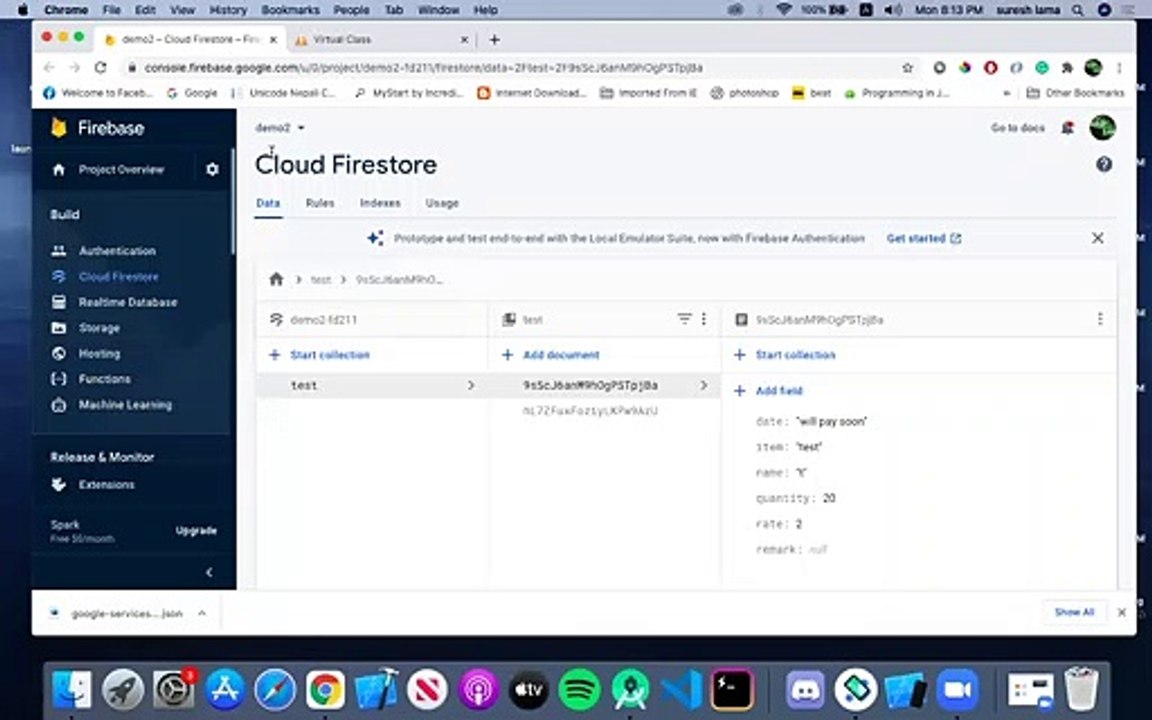
Task: Open the Firebase account avatar
Action: [x=1102, y=128]
